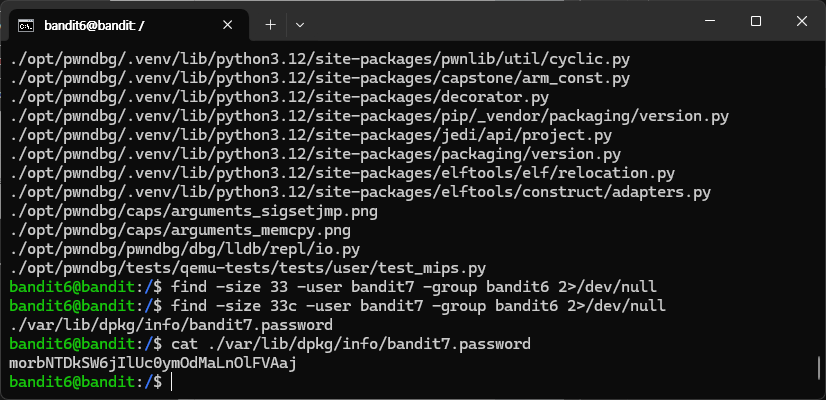Click the cat bandit7.password command line
The width and height of the screenshot is (826, 400).
tap(270, 344)
